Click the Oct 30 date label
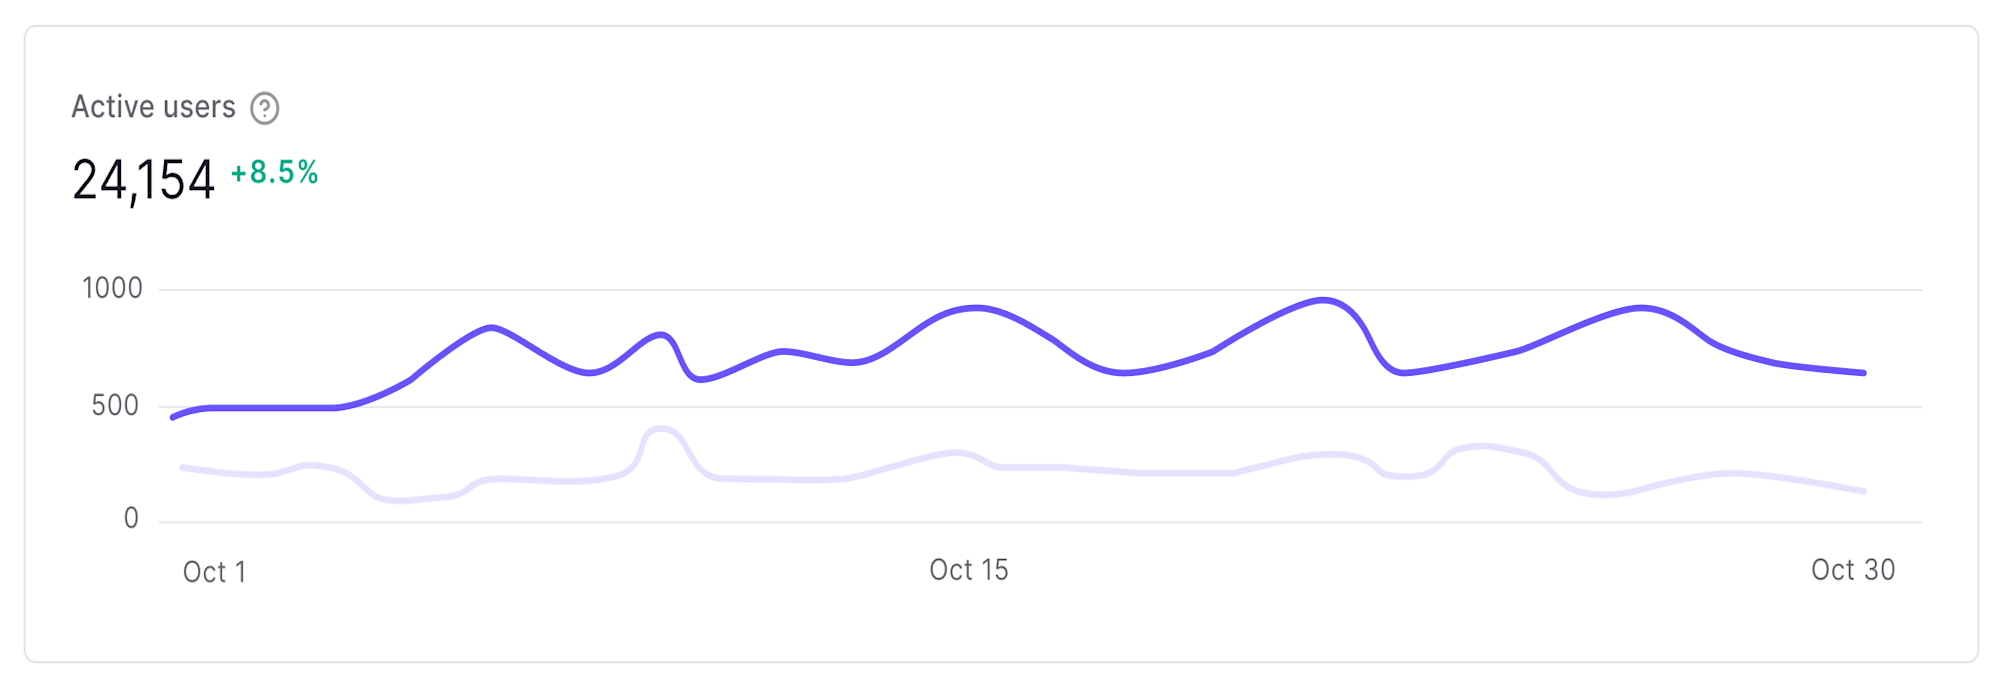The height and width of the screenshot is (690, 2002). click(x=1853, y=570)
